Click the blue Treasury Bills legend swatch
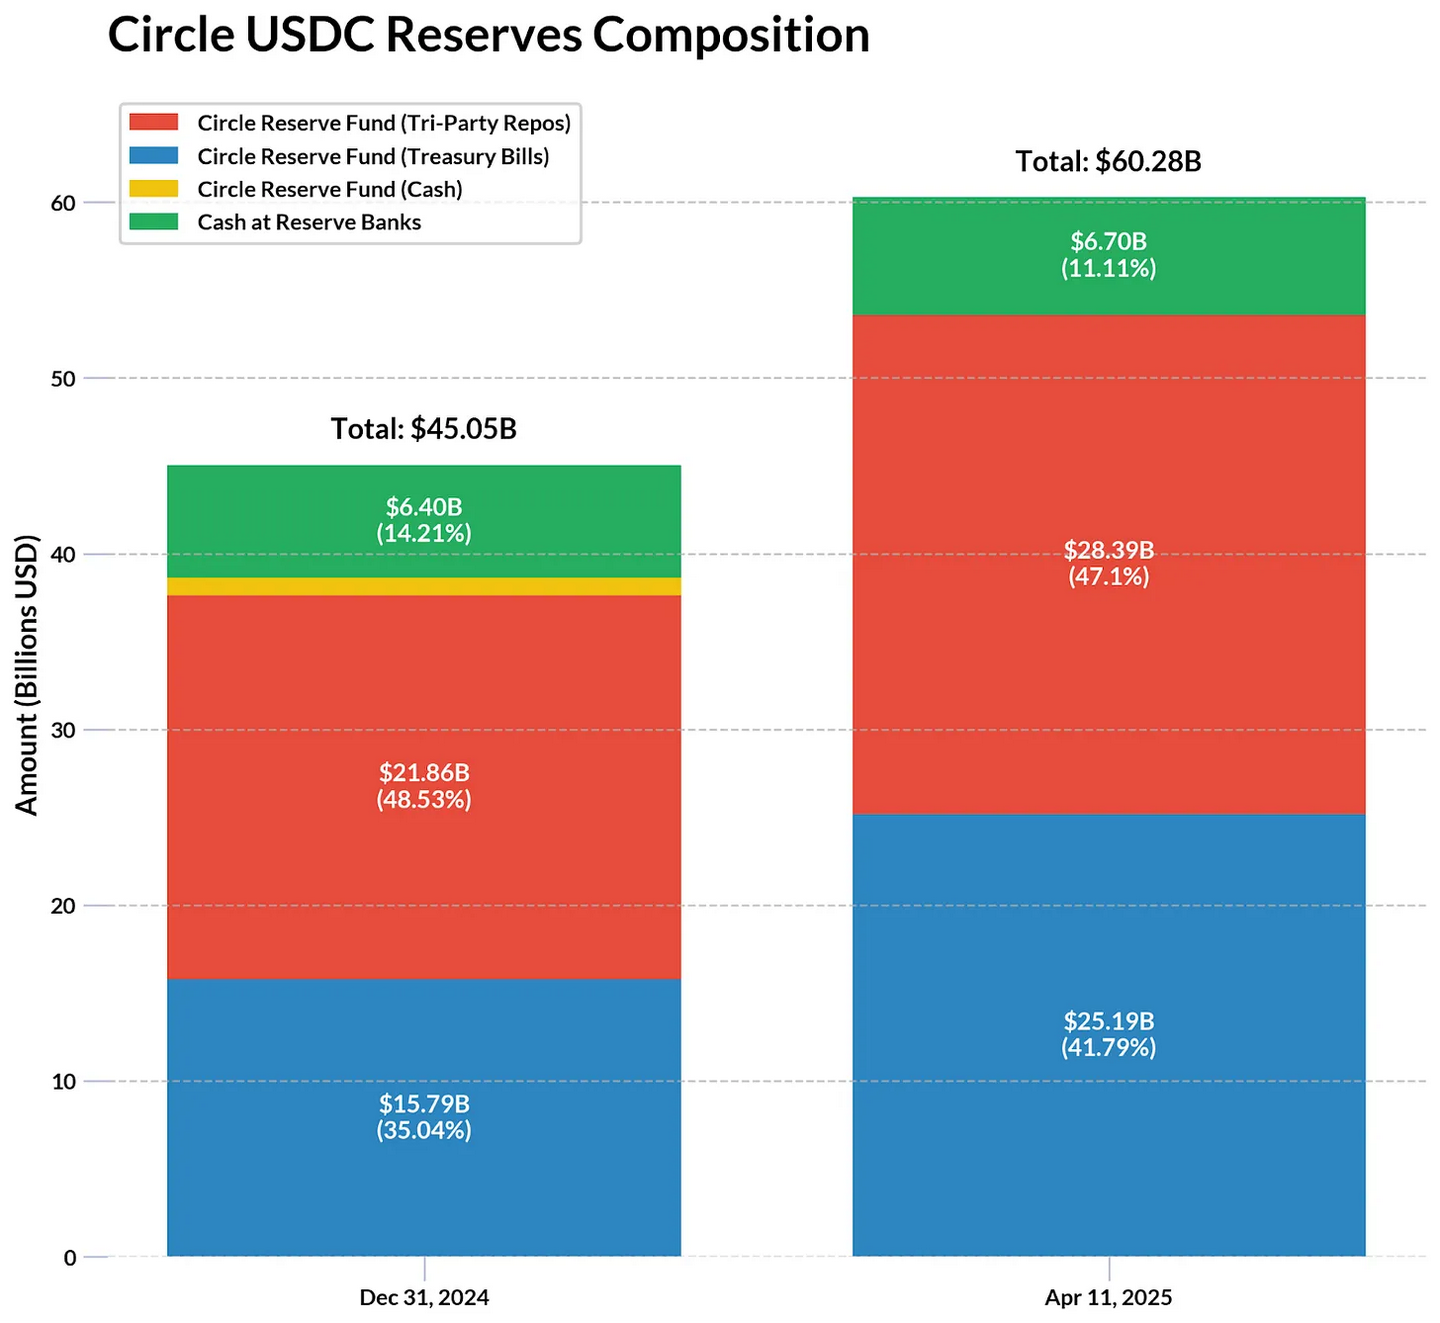Image resolution: width=1440 pixels, height=1323 pixels. pos(153,156)
